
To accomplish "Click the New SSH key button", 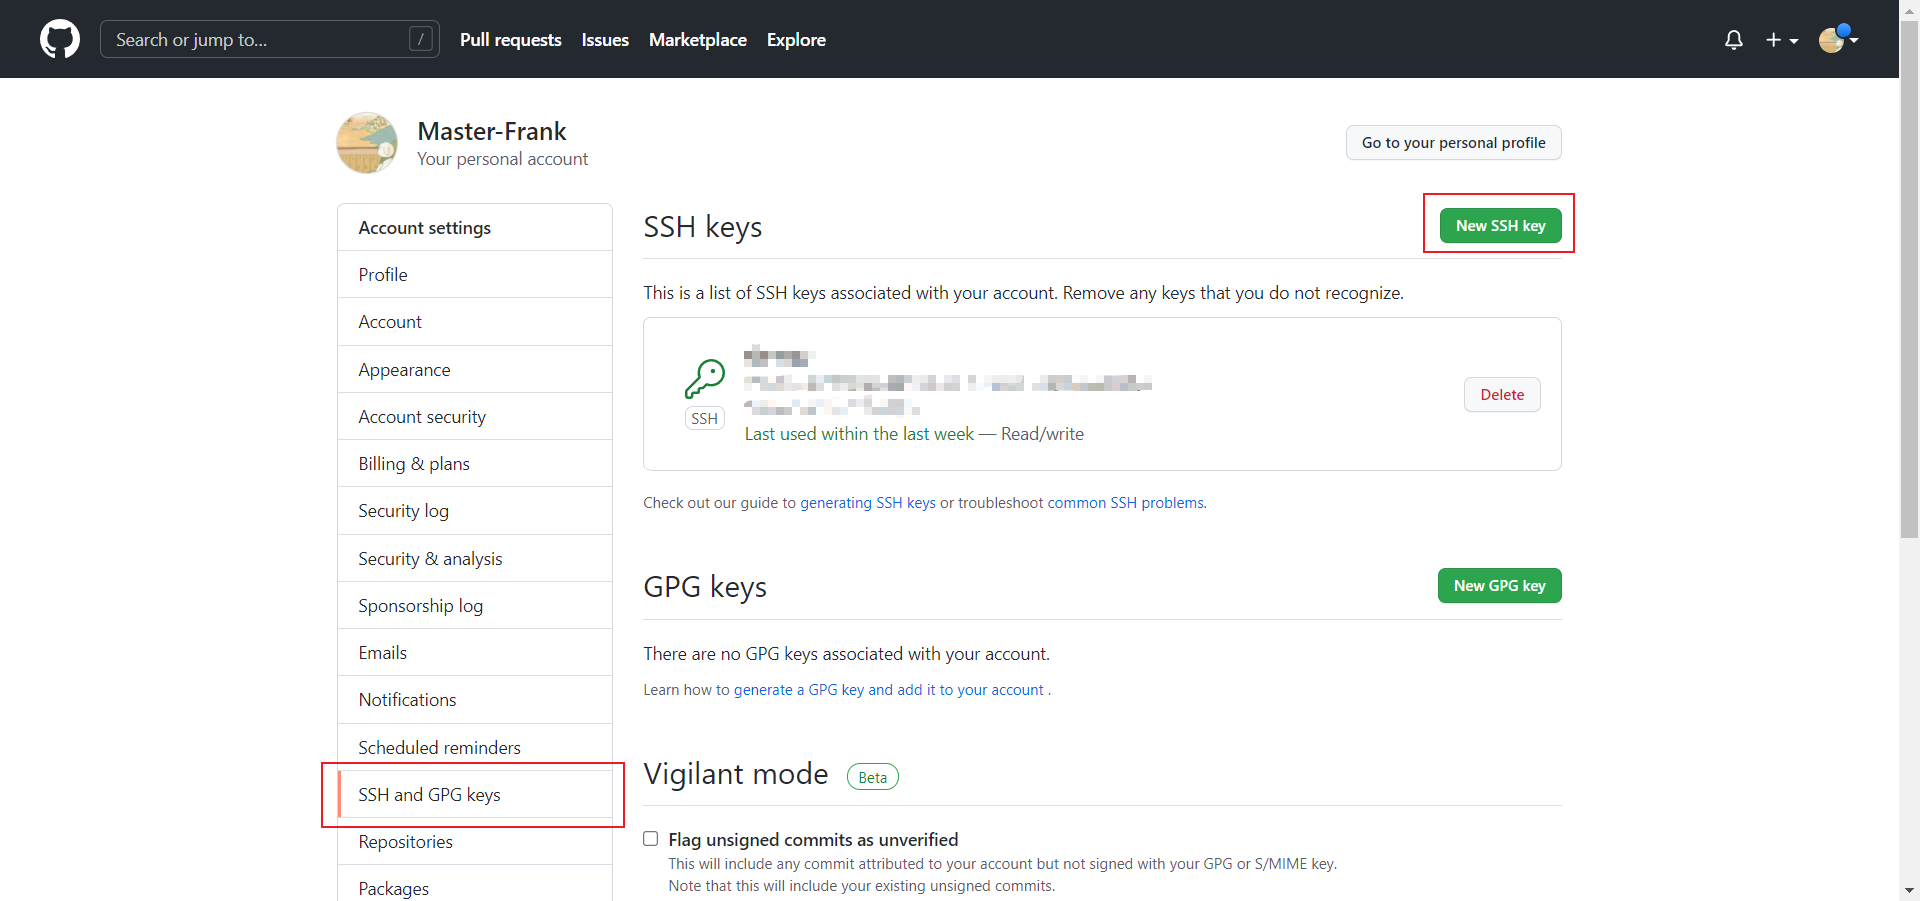I will click(x=1500, y=225).
